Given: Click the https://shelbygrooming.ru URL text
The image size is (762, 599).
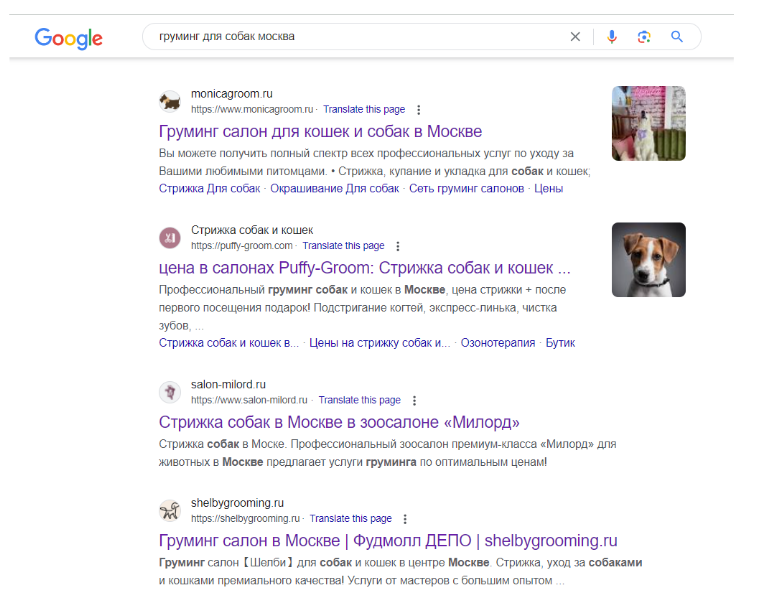Looking at the screenshot, I should point(245,518).
